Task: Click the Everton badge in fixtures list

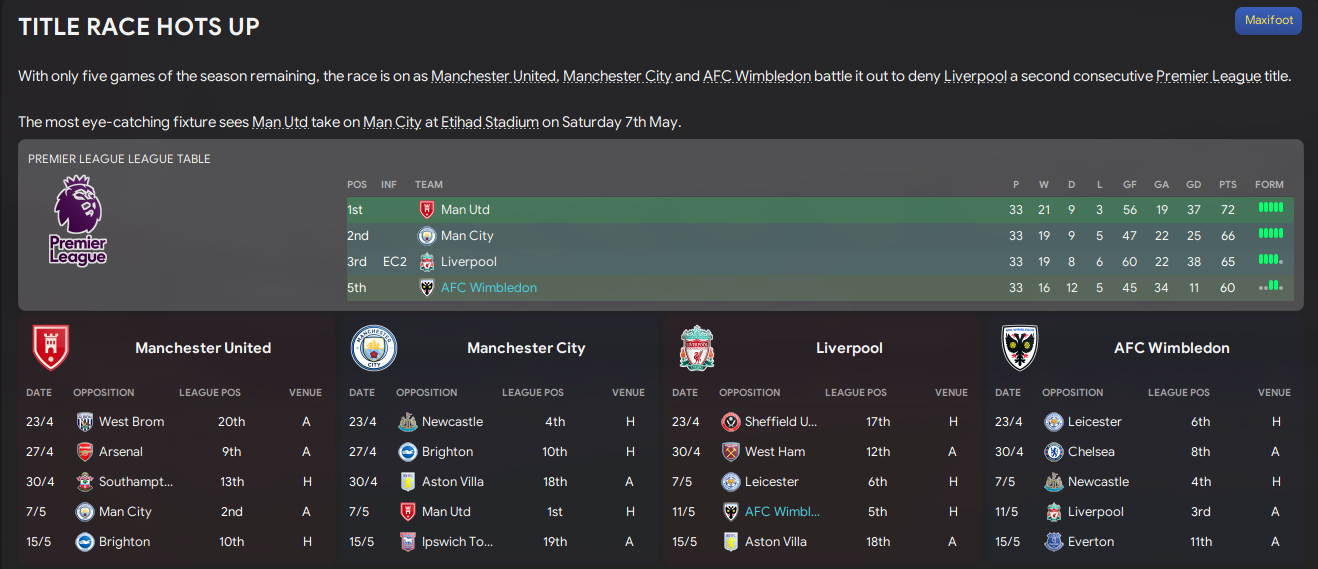Action: tap(1053, 542)
